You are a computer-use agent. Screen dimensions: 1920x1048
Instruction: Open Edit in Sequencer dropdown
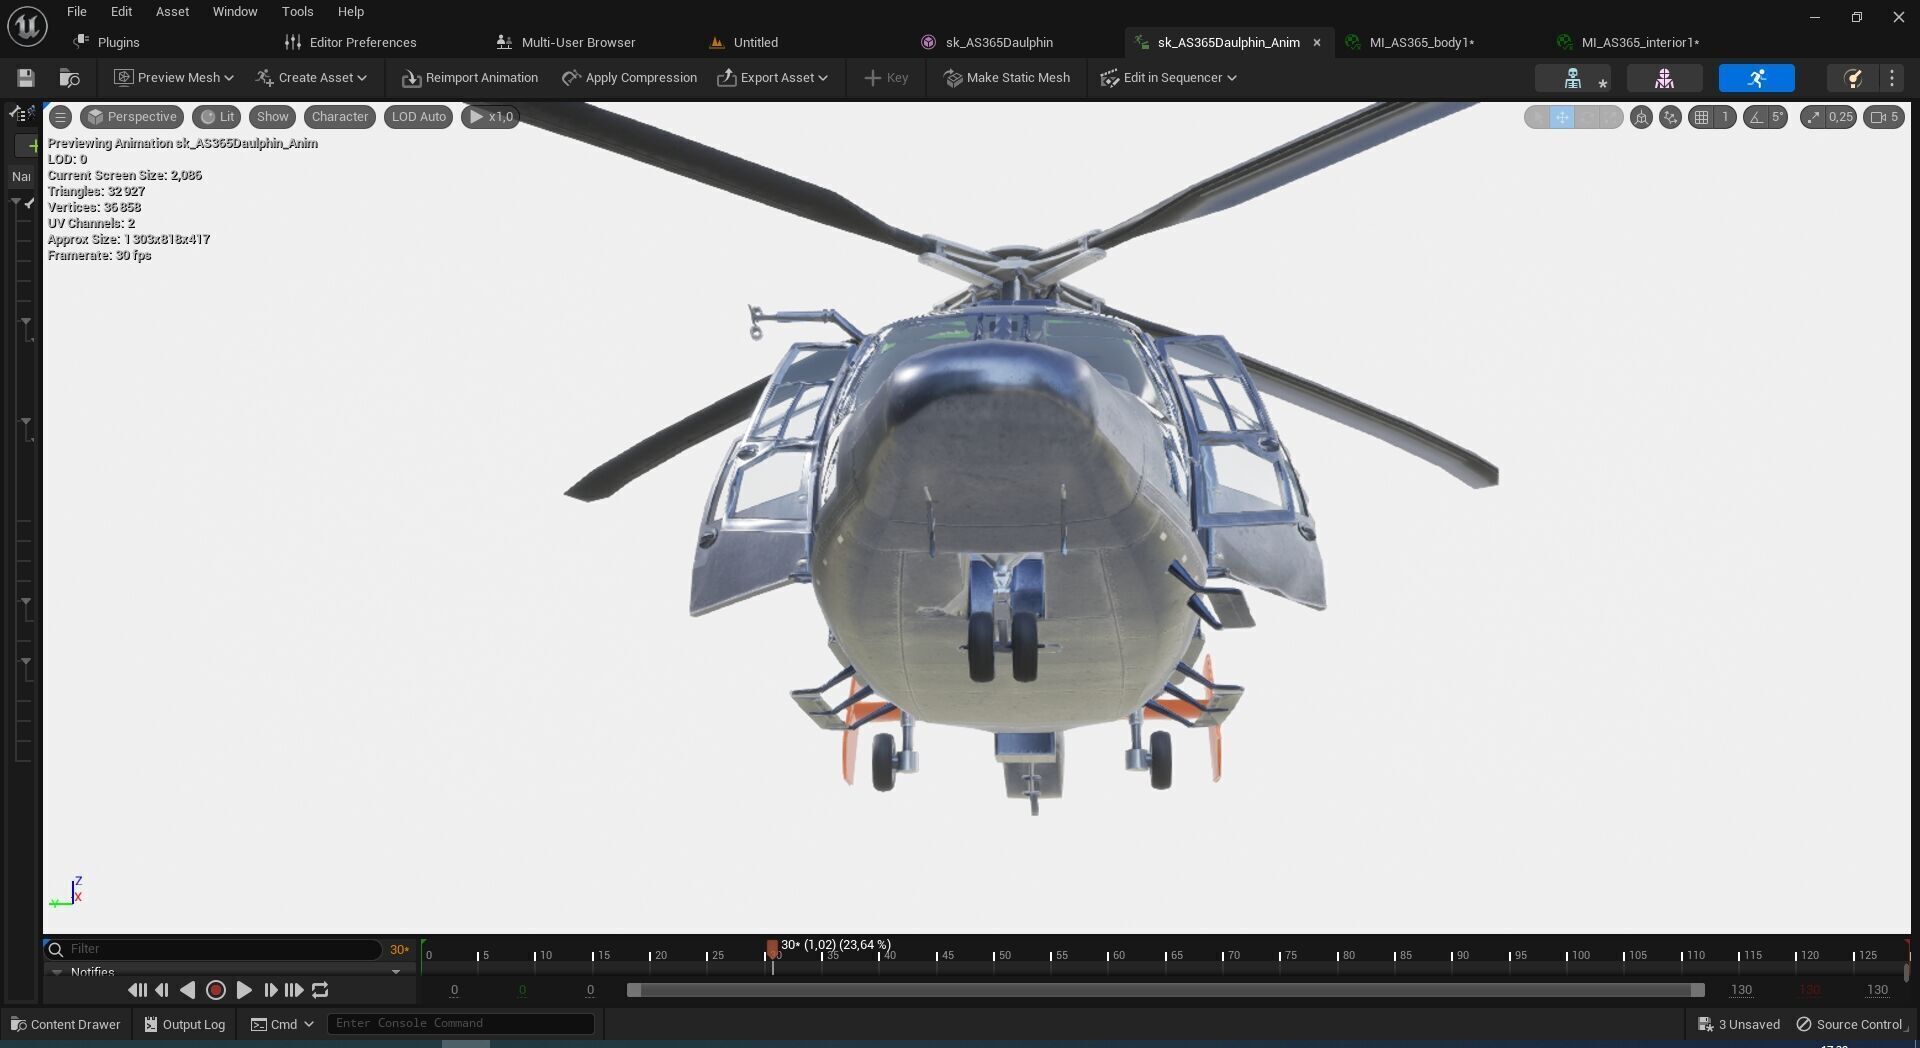tap(1168, 78)
